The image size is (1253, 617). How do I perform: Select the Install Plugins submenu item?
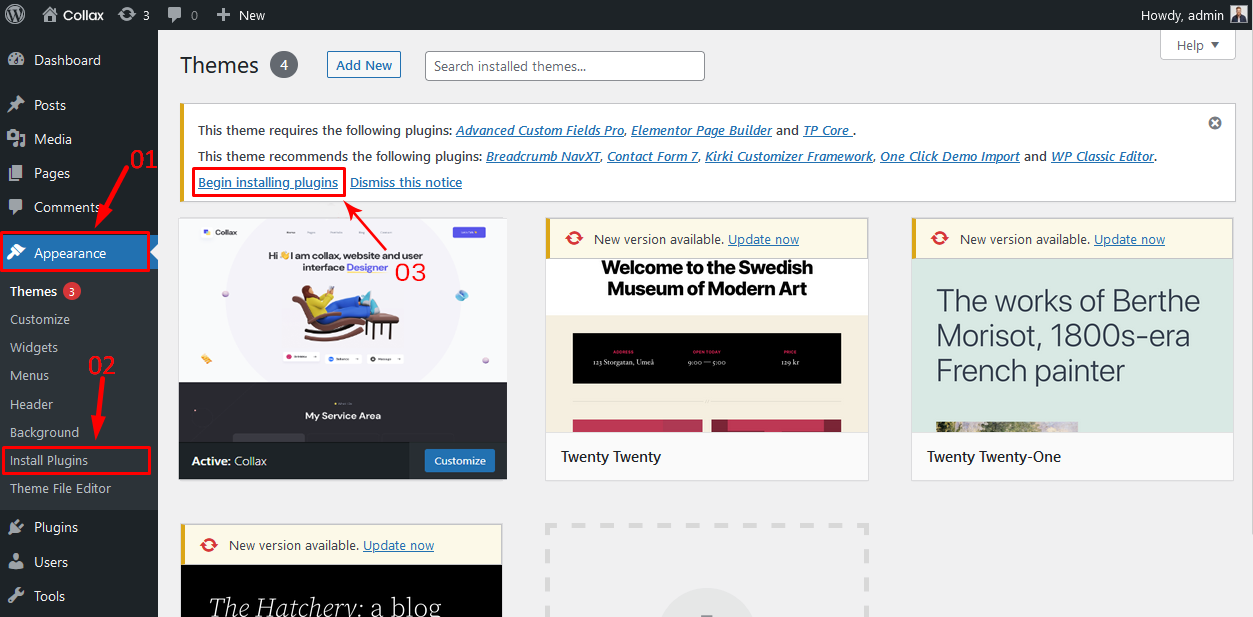[49, 460]
